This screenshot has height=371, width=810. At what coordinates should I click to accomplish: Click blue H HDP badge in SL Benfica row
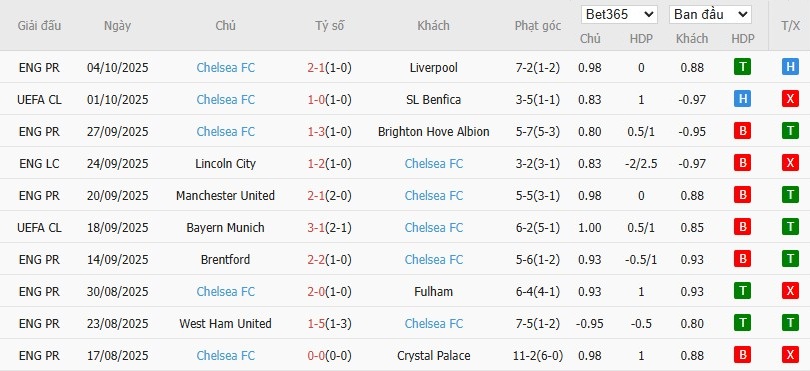tap(742, 99)
